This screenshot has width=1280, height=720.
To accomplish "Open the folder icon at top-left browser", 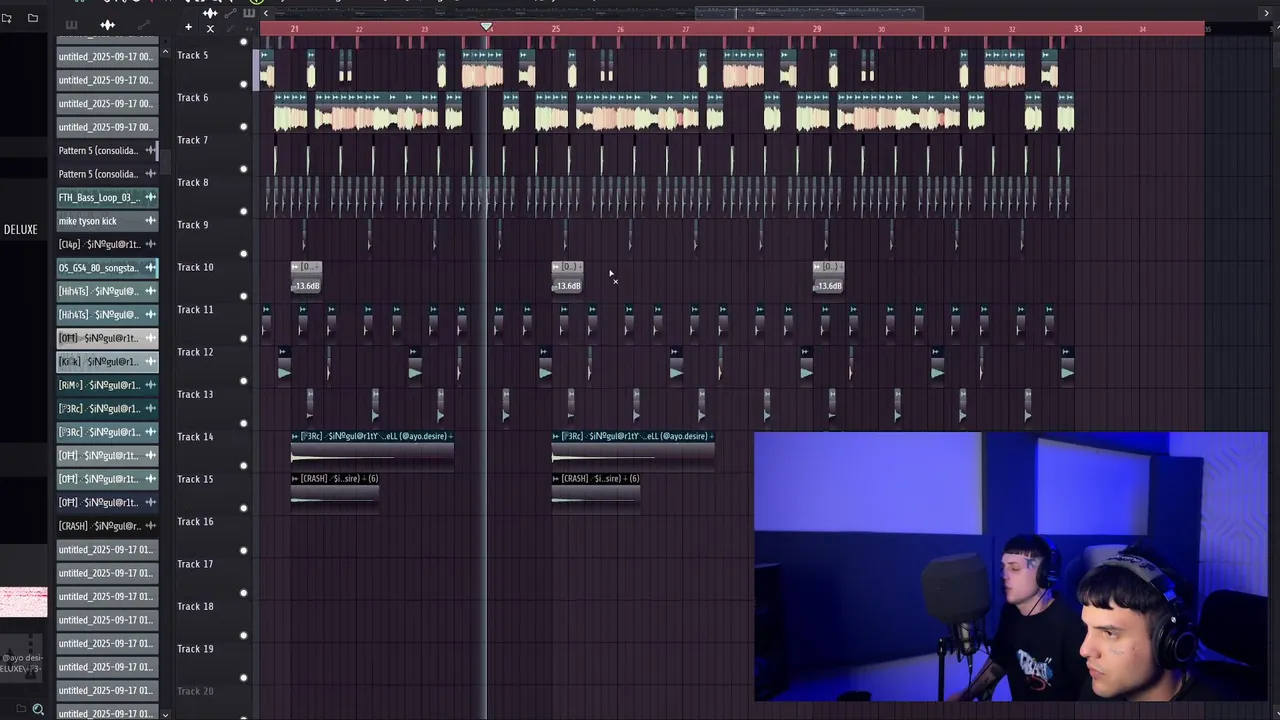I will coord(33,18).
